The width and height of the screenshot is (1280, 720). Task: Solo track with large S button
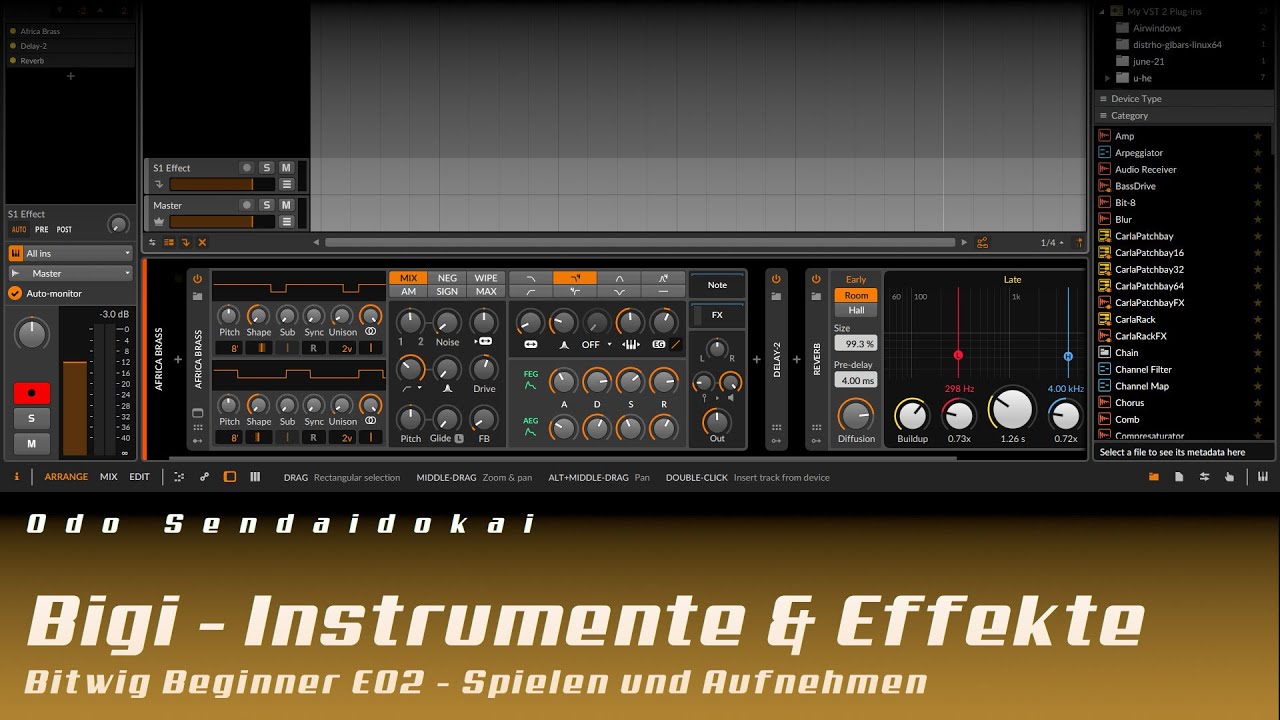tap(32, 419)
